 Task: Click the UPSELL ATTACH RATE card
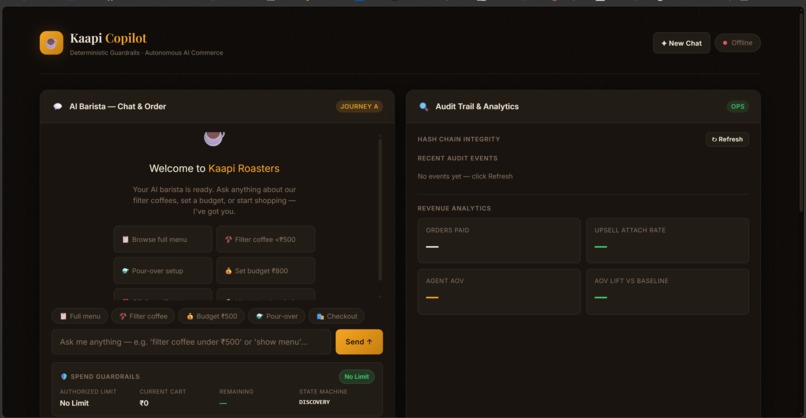667,241
